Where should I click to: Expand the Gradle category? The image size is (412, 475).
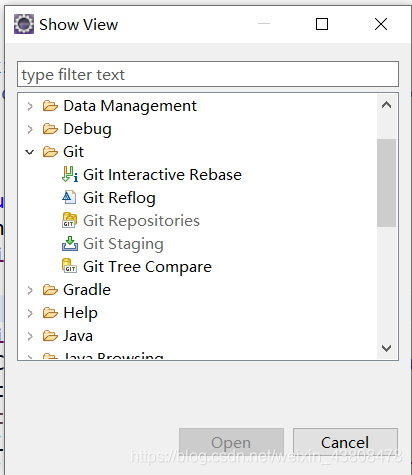30,290
